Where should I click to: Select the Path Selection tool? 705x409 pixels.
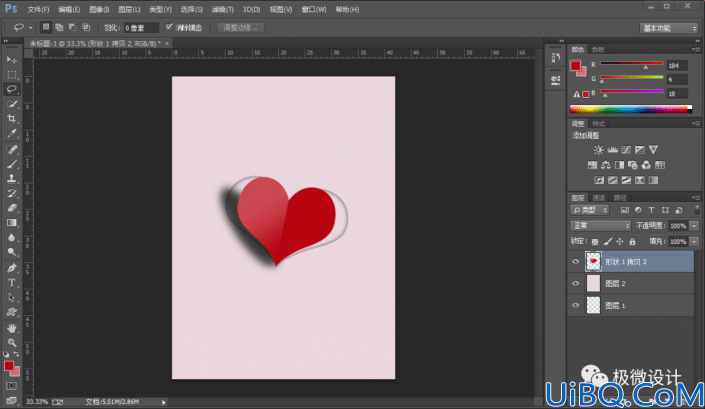point(12,298)
